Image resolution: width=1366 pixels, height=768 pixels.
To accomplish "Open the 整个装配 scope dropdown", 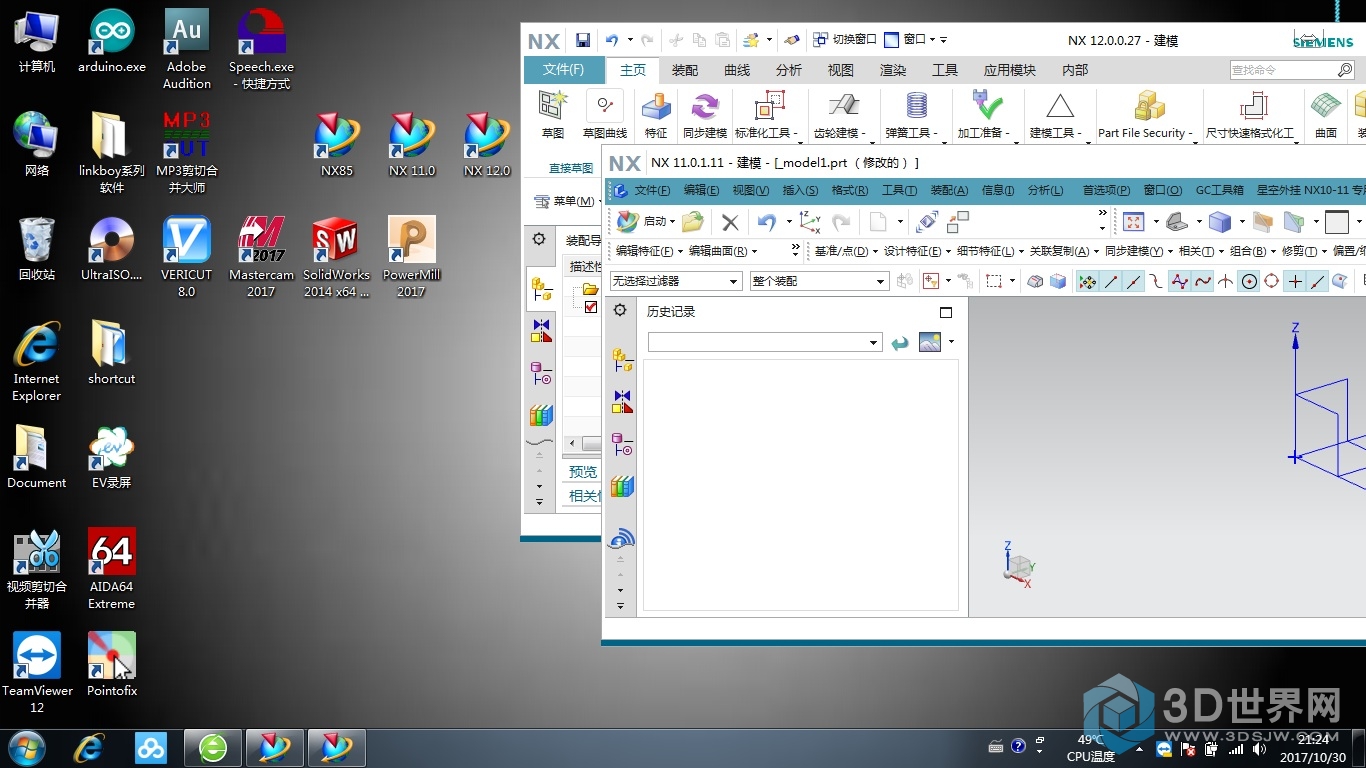I will [x=819, y=282].
